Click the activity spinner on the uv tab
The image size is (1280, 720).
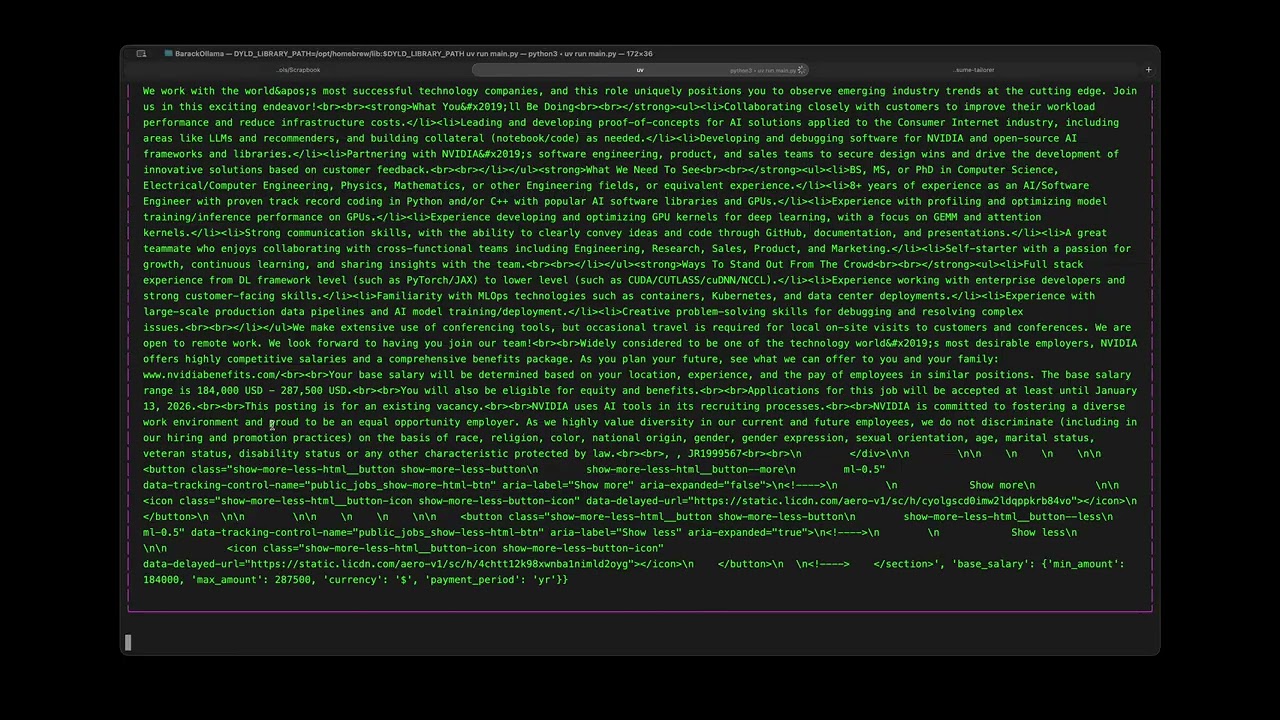point(801,70)
